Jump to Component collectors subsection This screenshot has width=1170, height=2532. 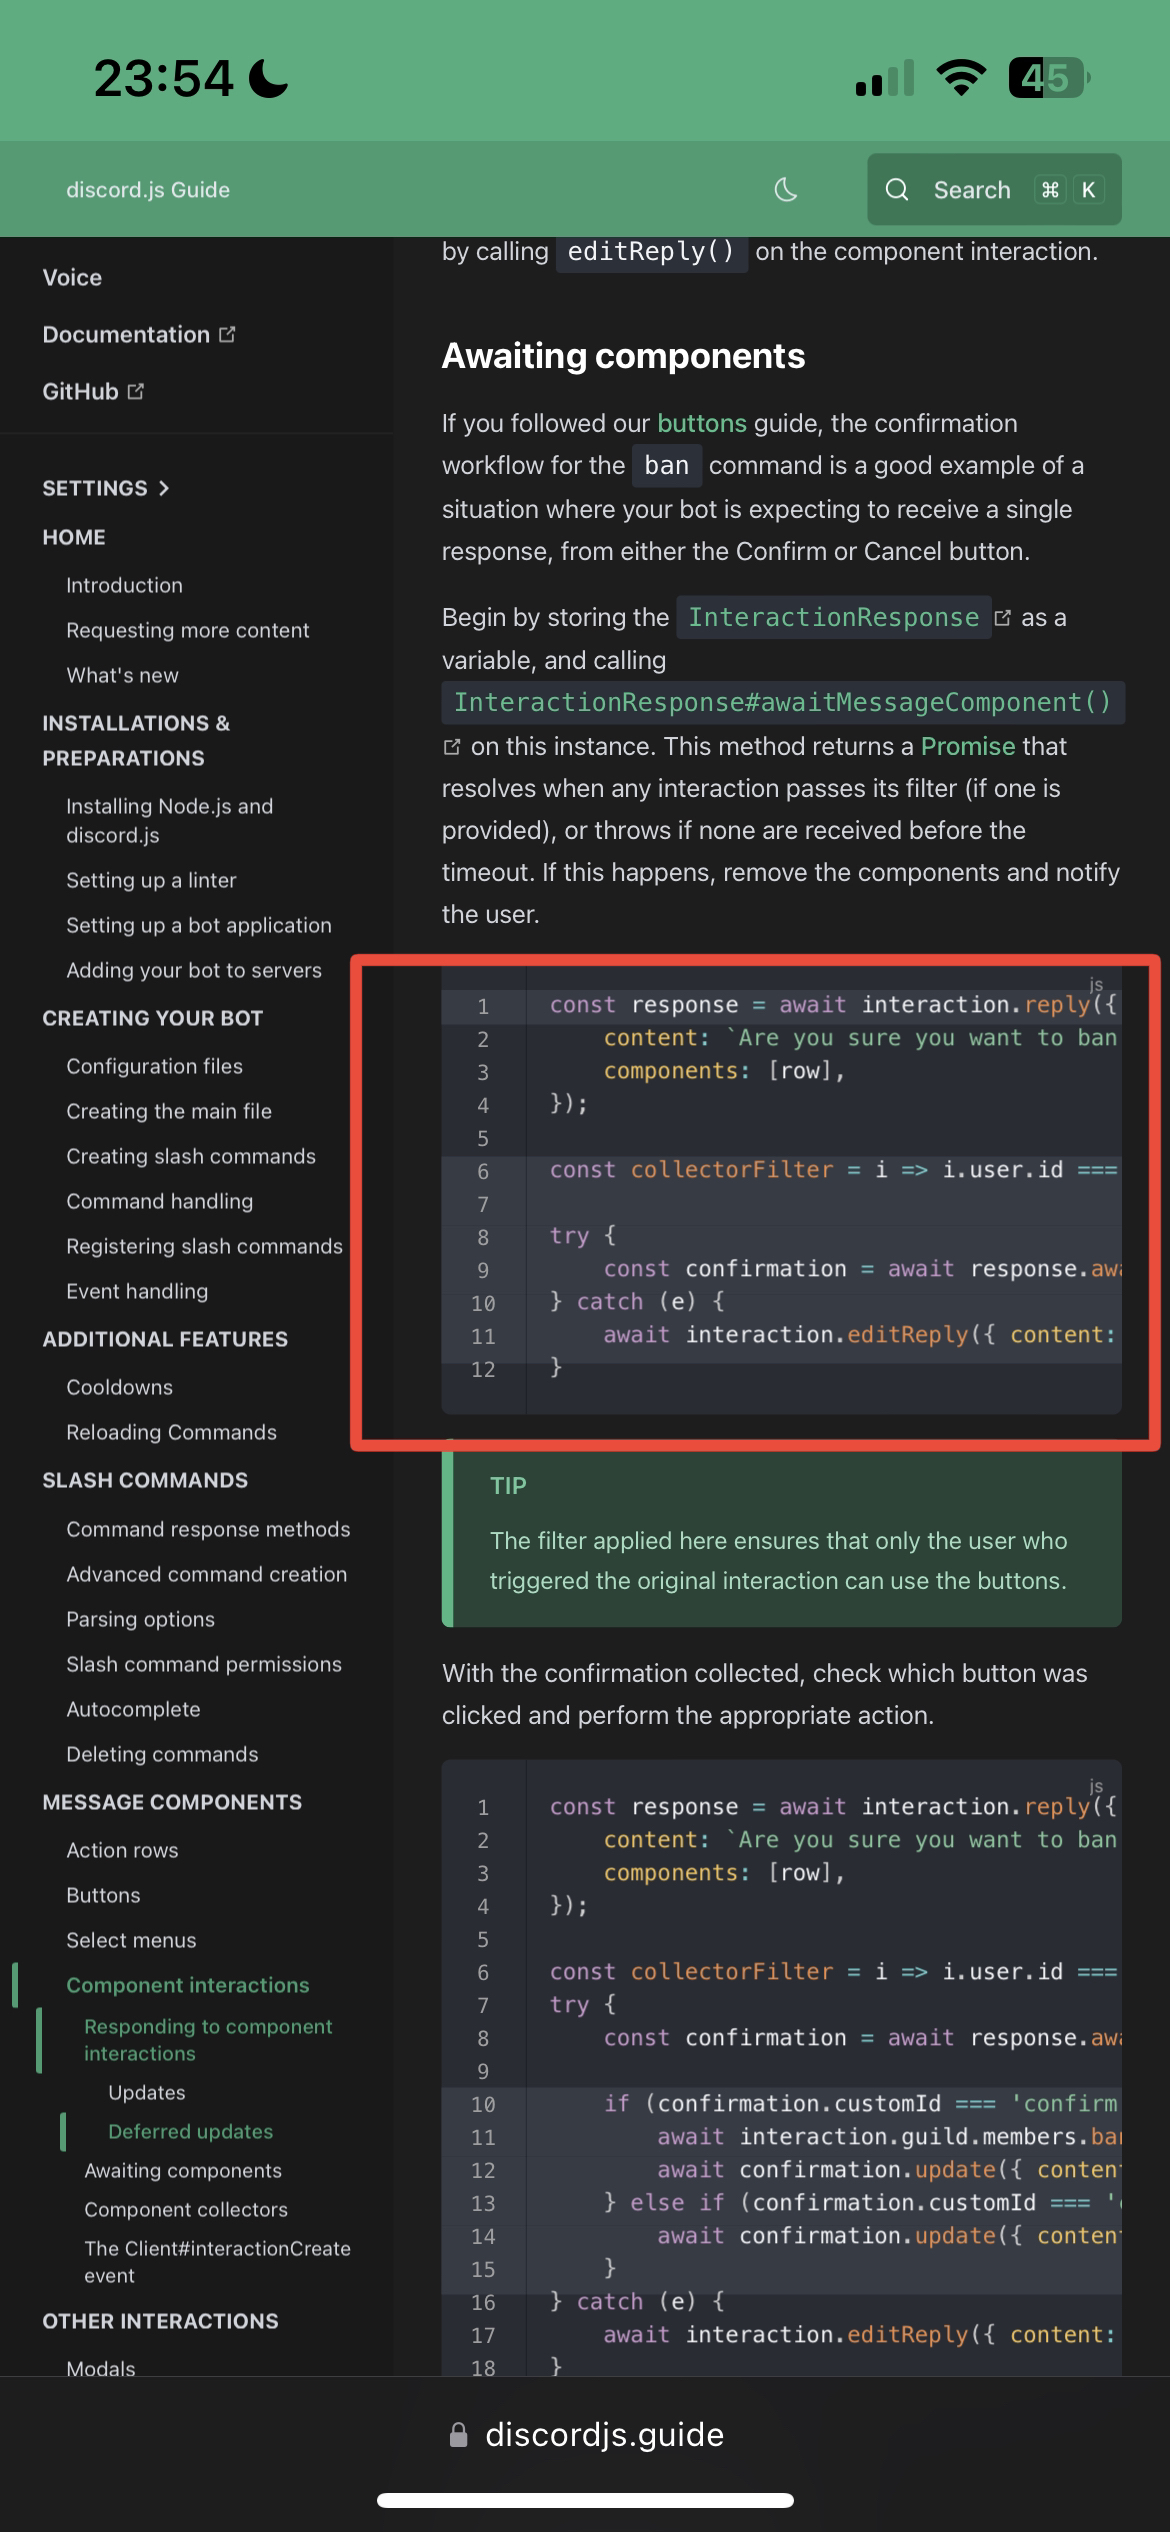[x=186, y=2209]
